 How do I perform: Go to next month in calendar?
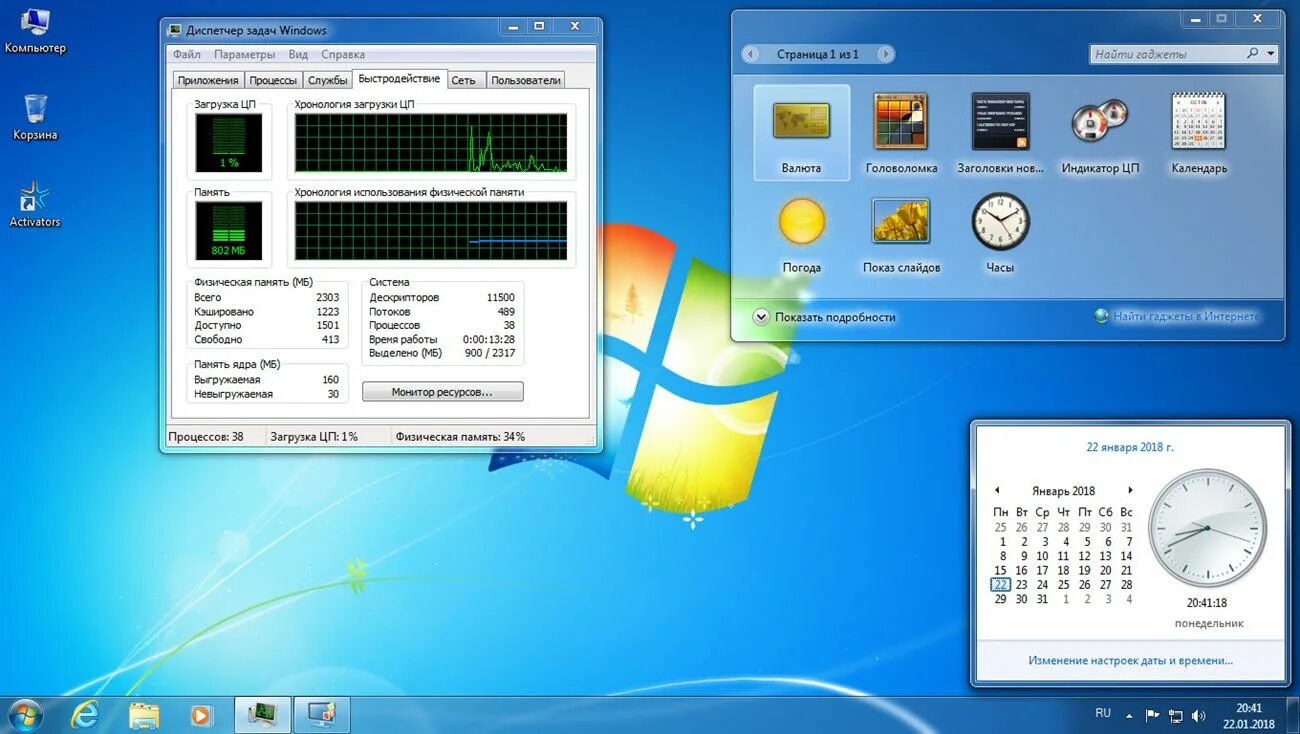[x=1130, y=491]
